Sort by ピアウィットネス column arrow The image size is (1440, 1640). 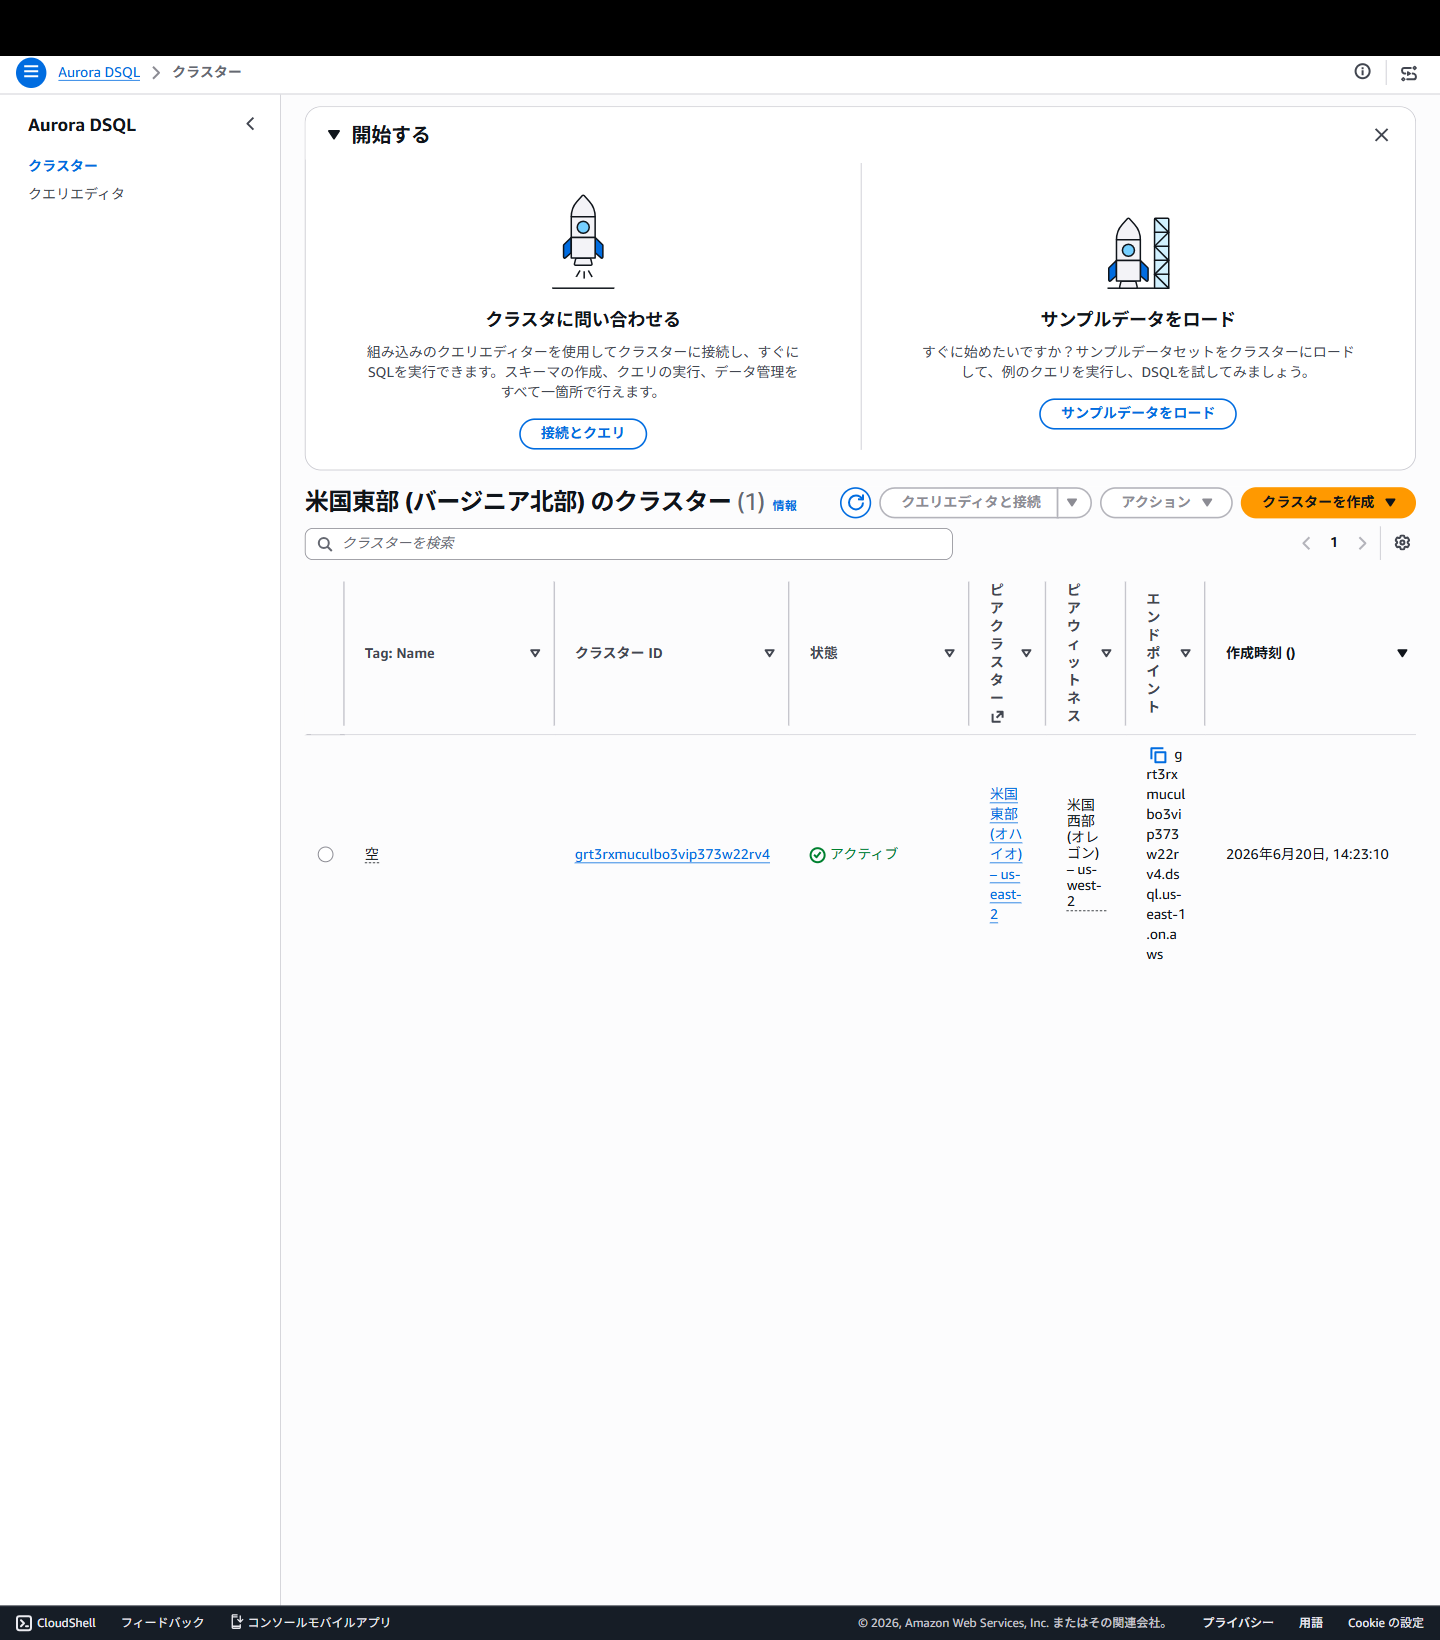point(1106,653)
